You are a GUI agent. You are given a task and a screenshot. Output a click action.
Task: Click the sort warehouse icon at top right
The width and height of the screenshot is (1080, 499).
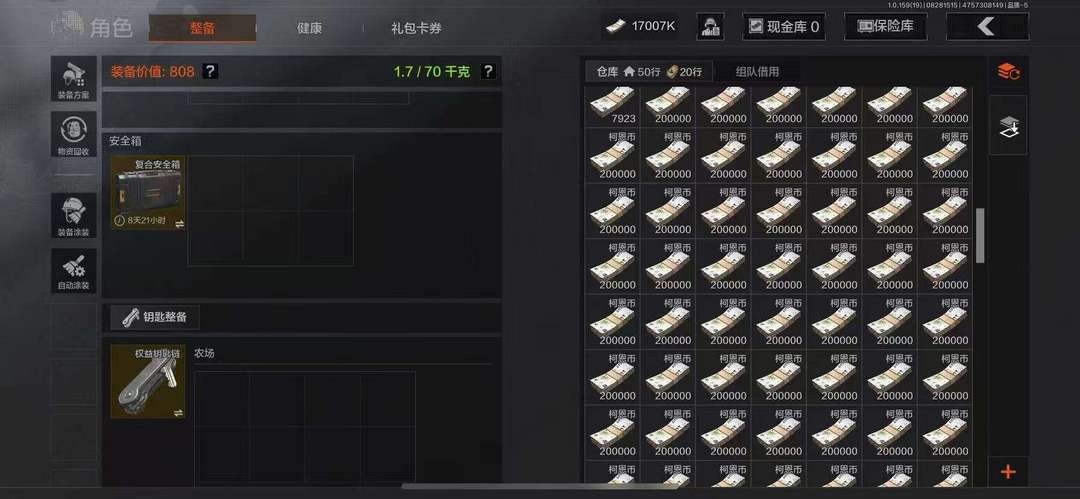(1008, 71)
